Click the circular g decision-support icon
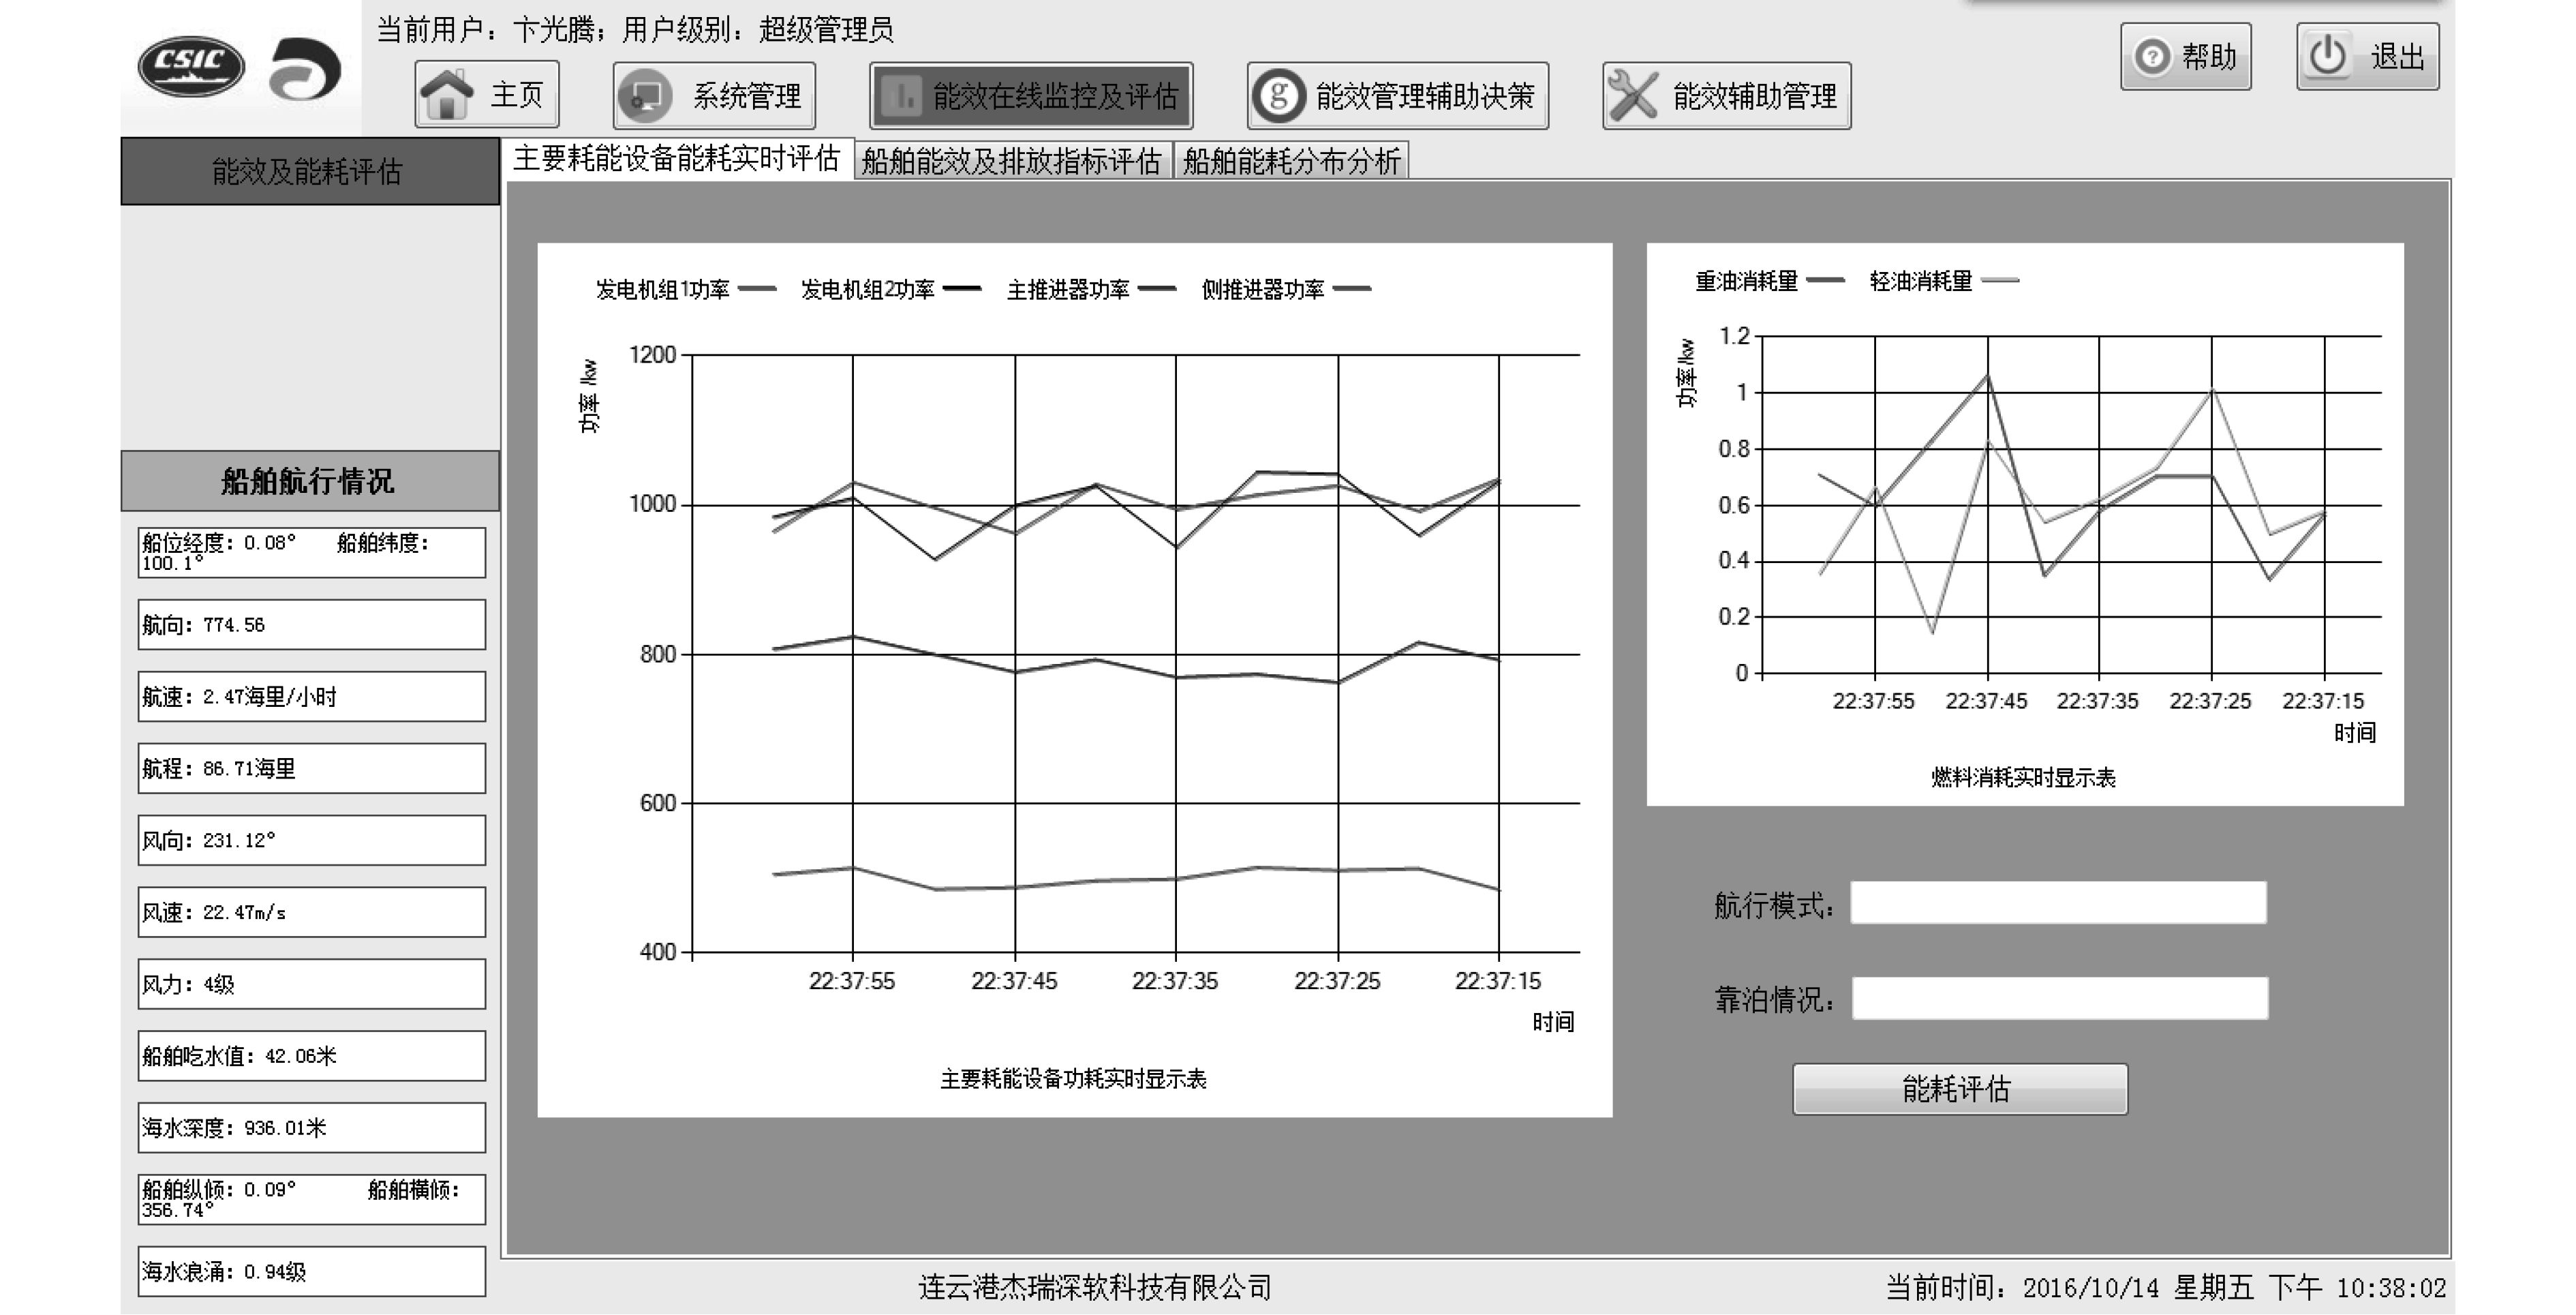The width and height of the screenshot is (2576, 1315). pyautogui.click(x=1279, y=96)
